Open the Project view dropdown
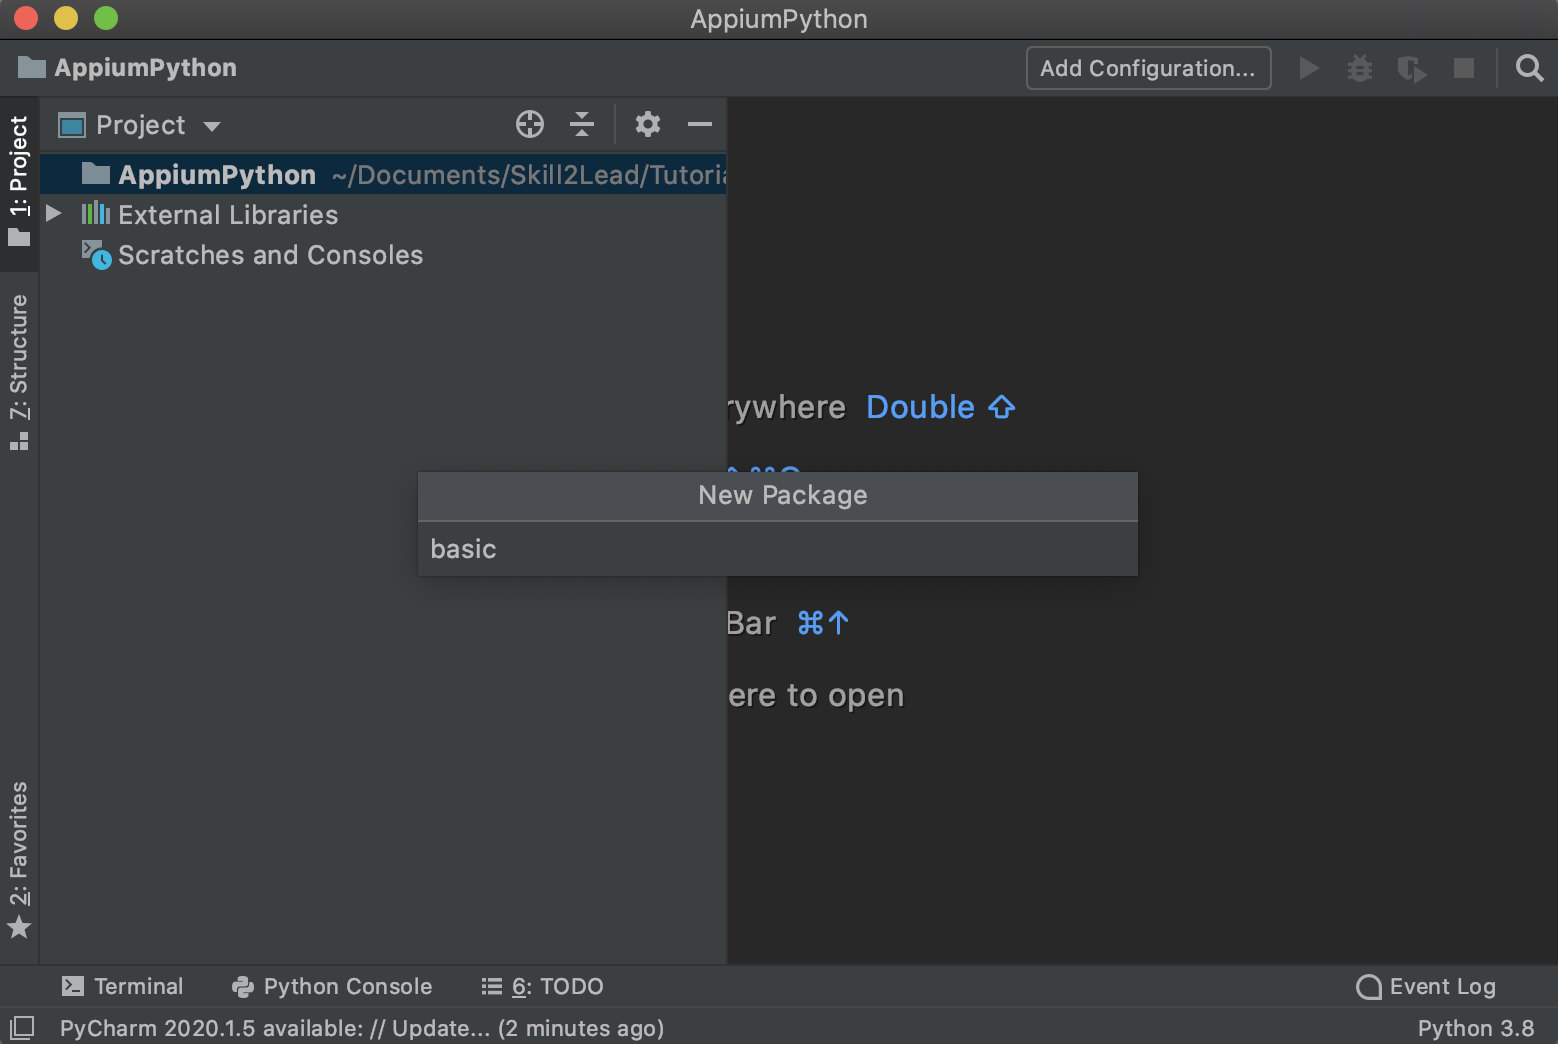The height and width of the screenshot is (1044, 1558). pos(140,125)
